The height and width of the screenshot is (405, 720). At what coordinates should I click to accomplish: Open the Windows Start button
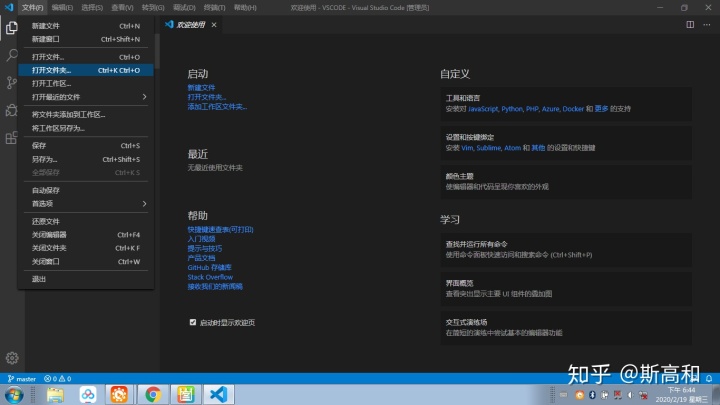pyautogui.click(x=14, y=395)
